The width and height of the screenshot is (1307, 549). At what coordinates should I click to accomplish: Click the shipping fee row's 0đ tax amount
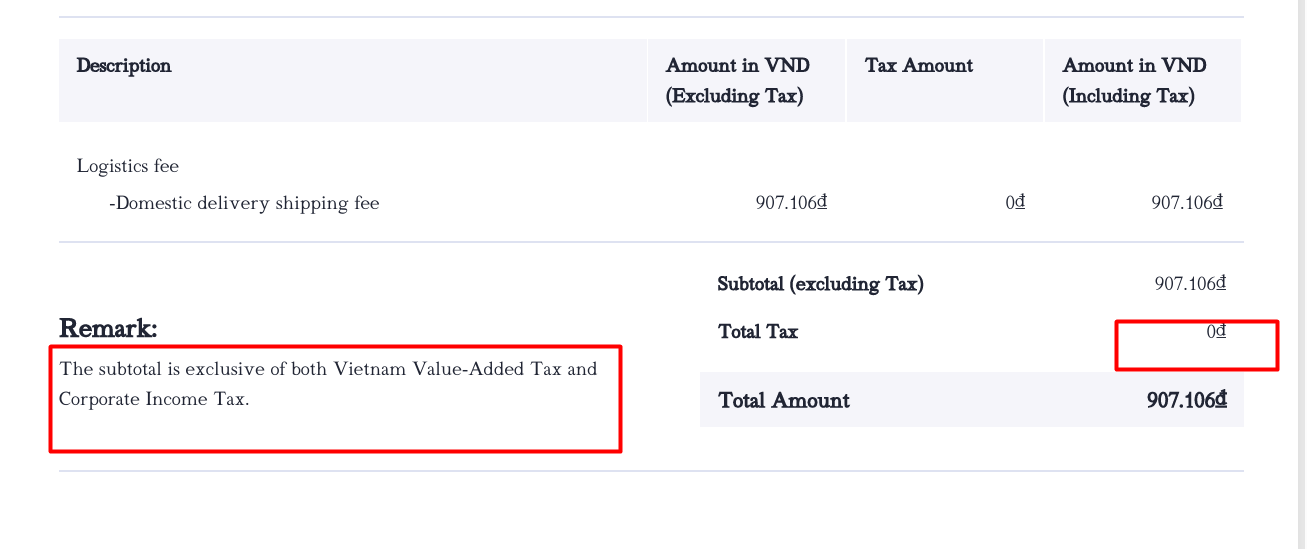tap(1015, 203)
